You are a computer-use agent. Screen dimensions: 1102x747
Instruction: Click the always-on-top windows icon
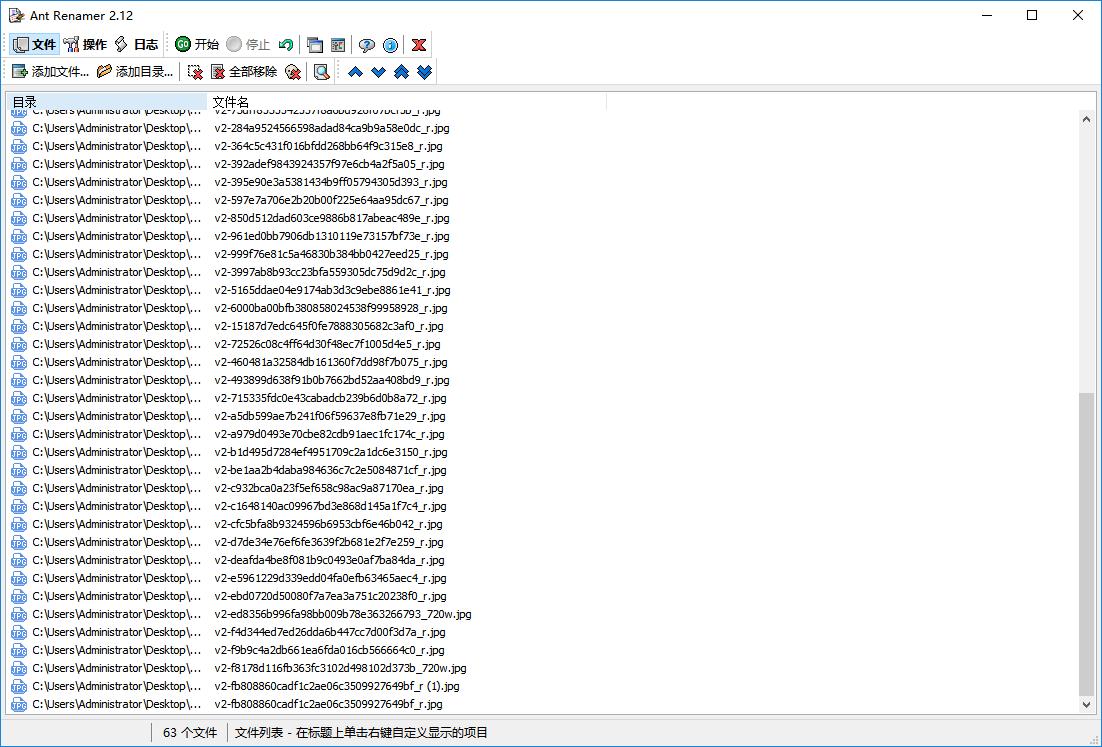315,44
